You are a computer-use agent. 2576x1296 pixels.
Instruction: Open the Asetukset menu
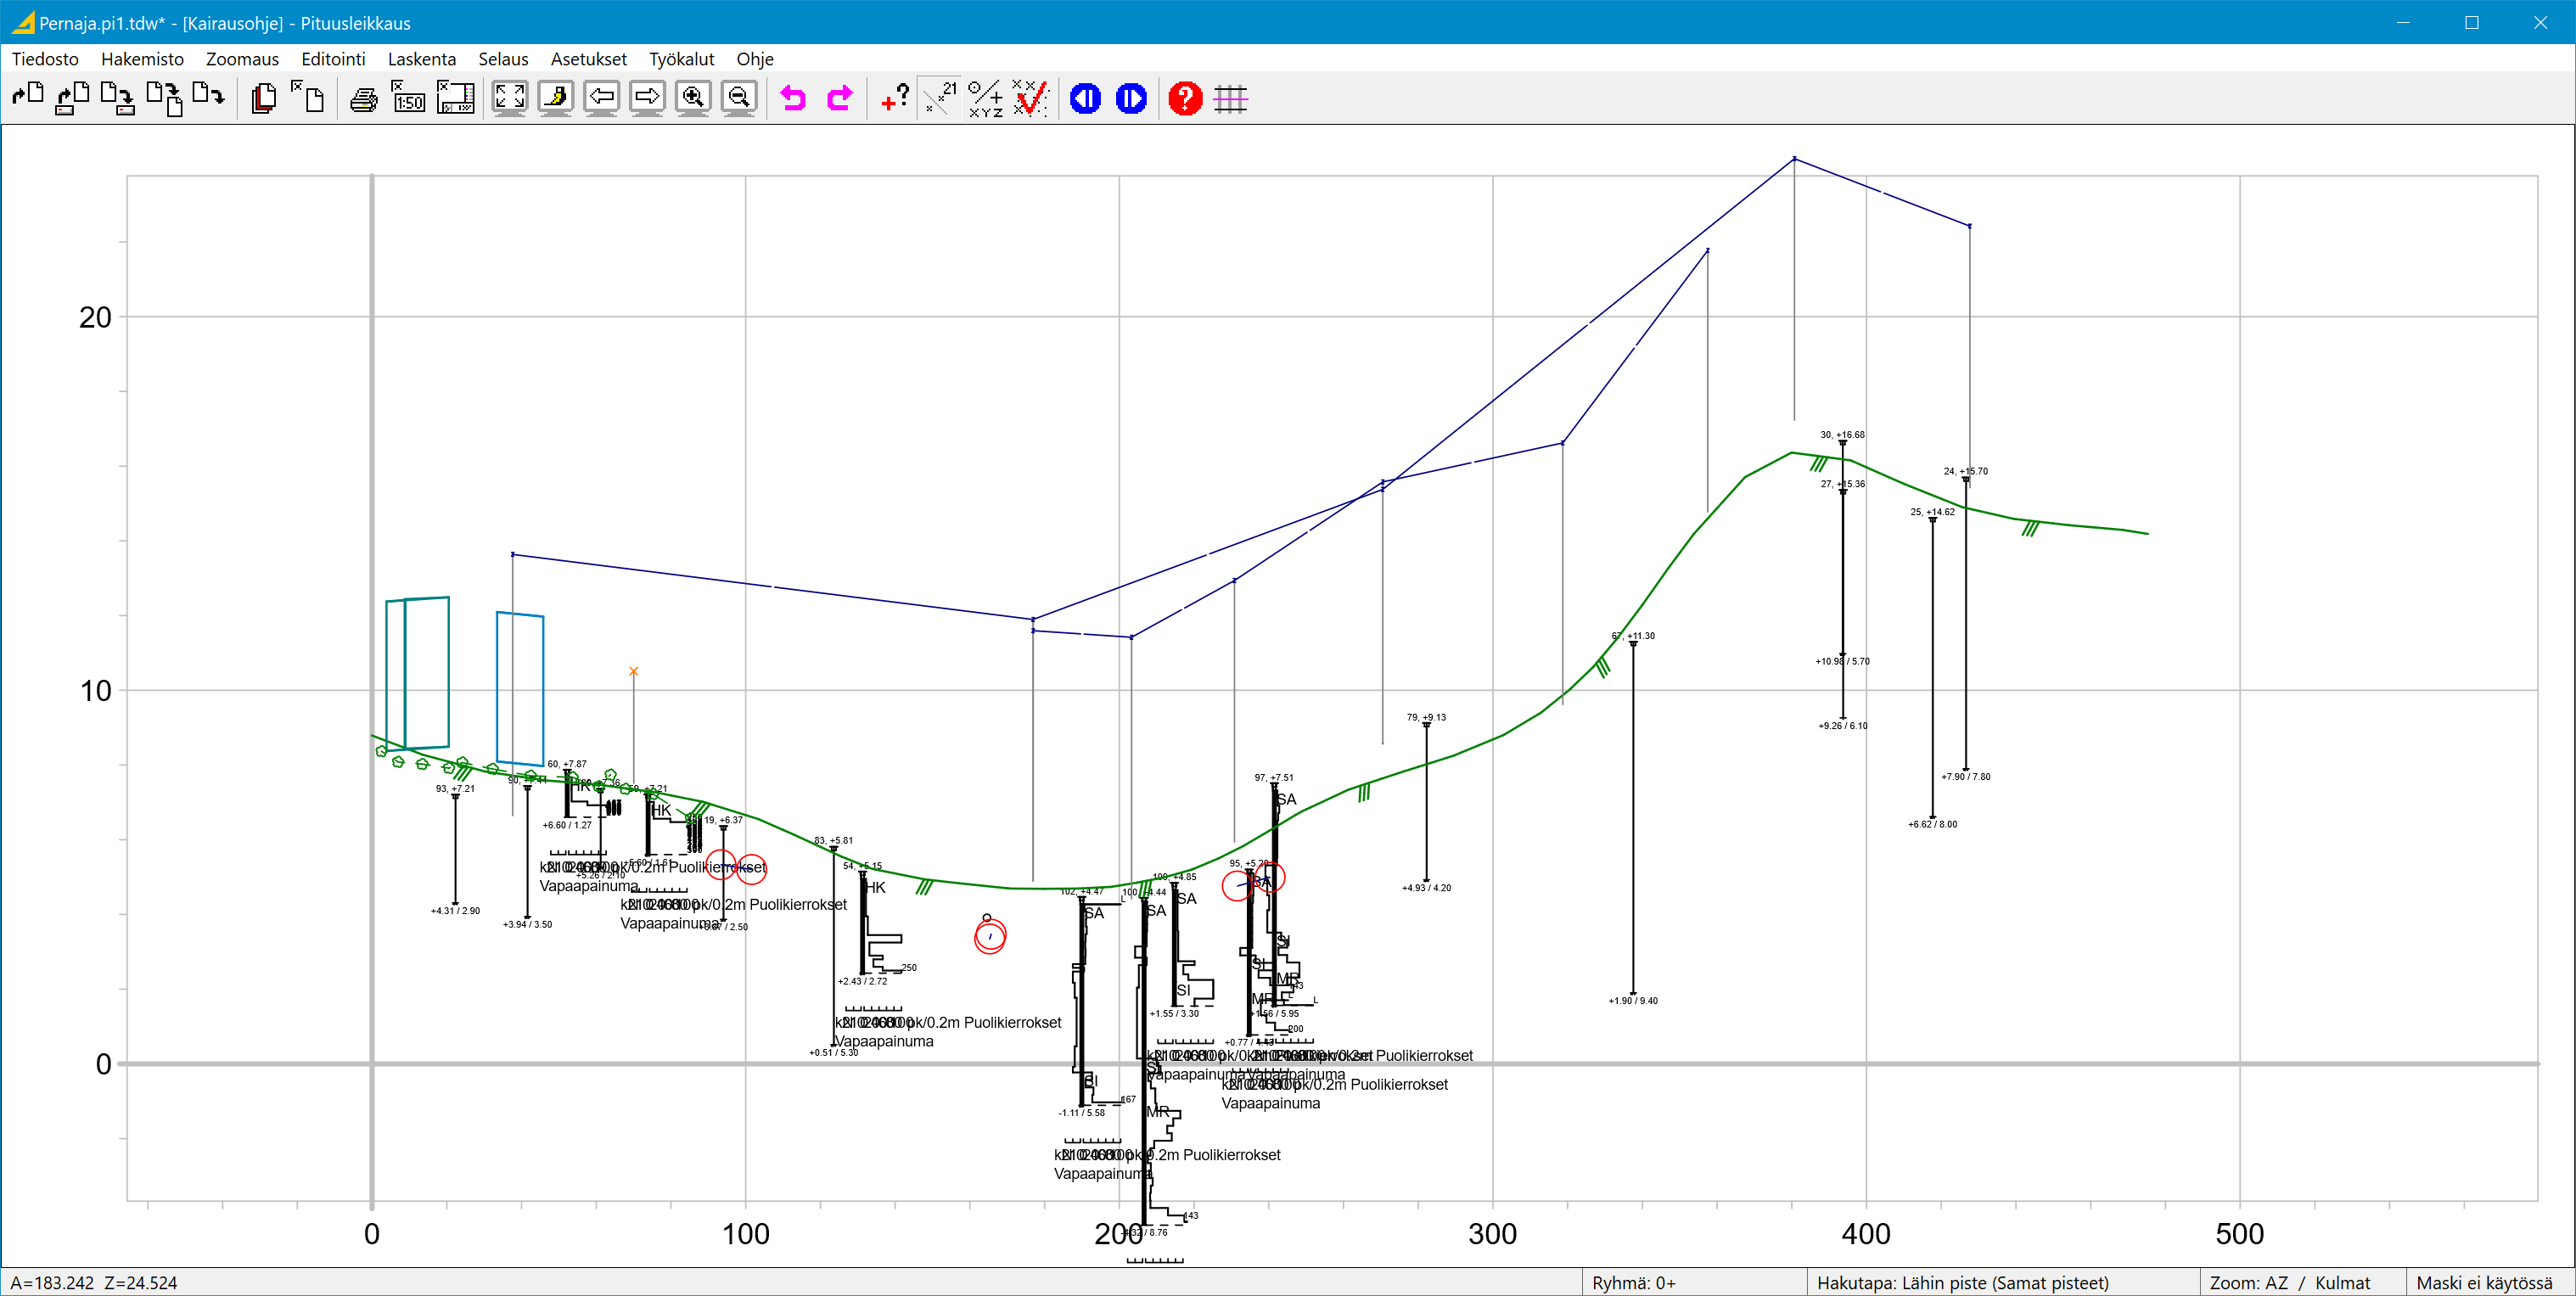point(588,59)
